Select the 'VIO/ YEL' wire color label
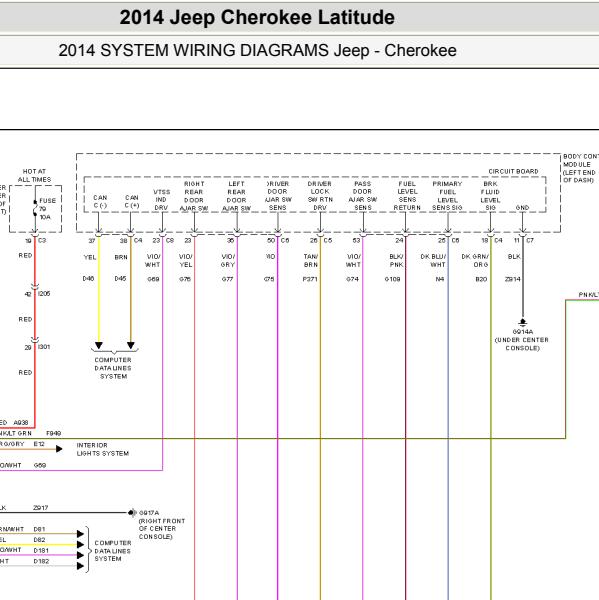The image size is (599, 600). [186, 260]
